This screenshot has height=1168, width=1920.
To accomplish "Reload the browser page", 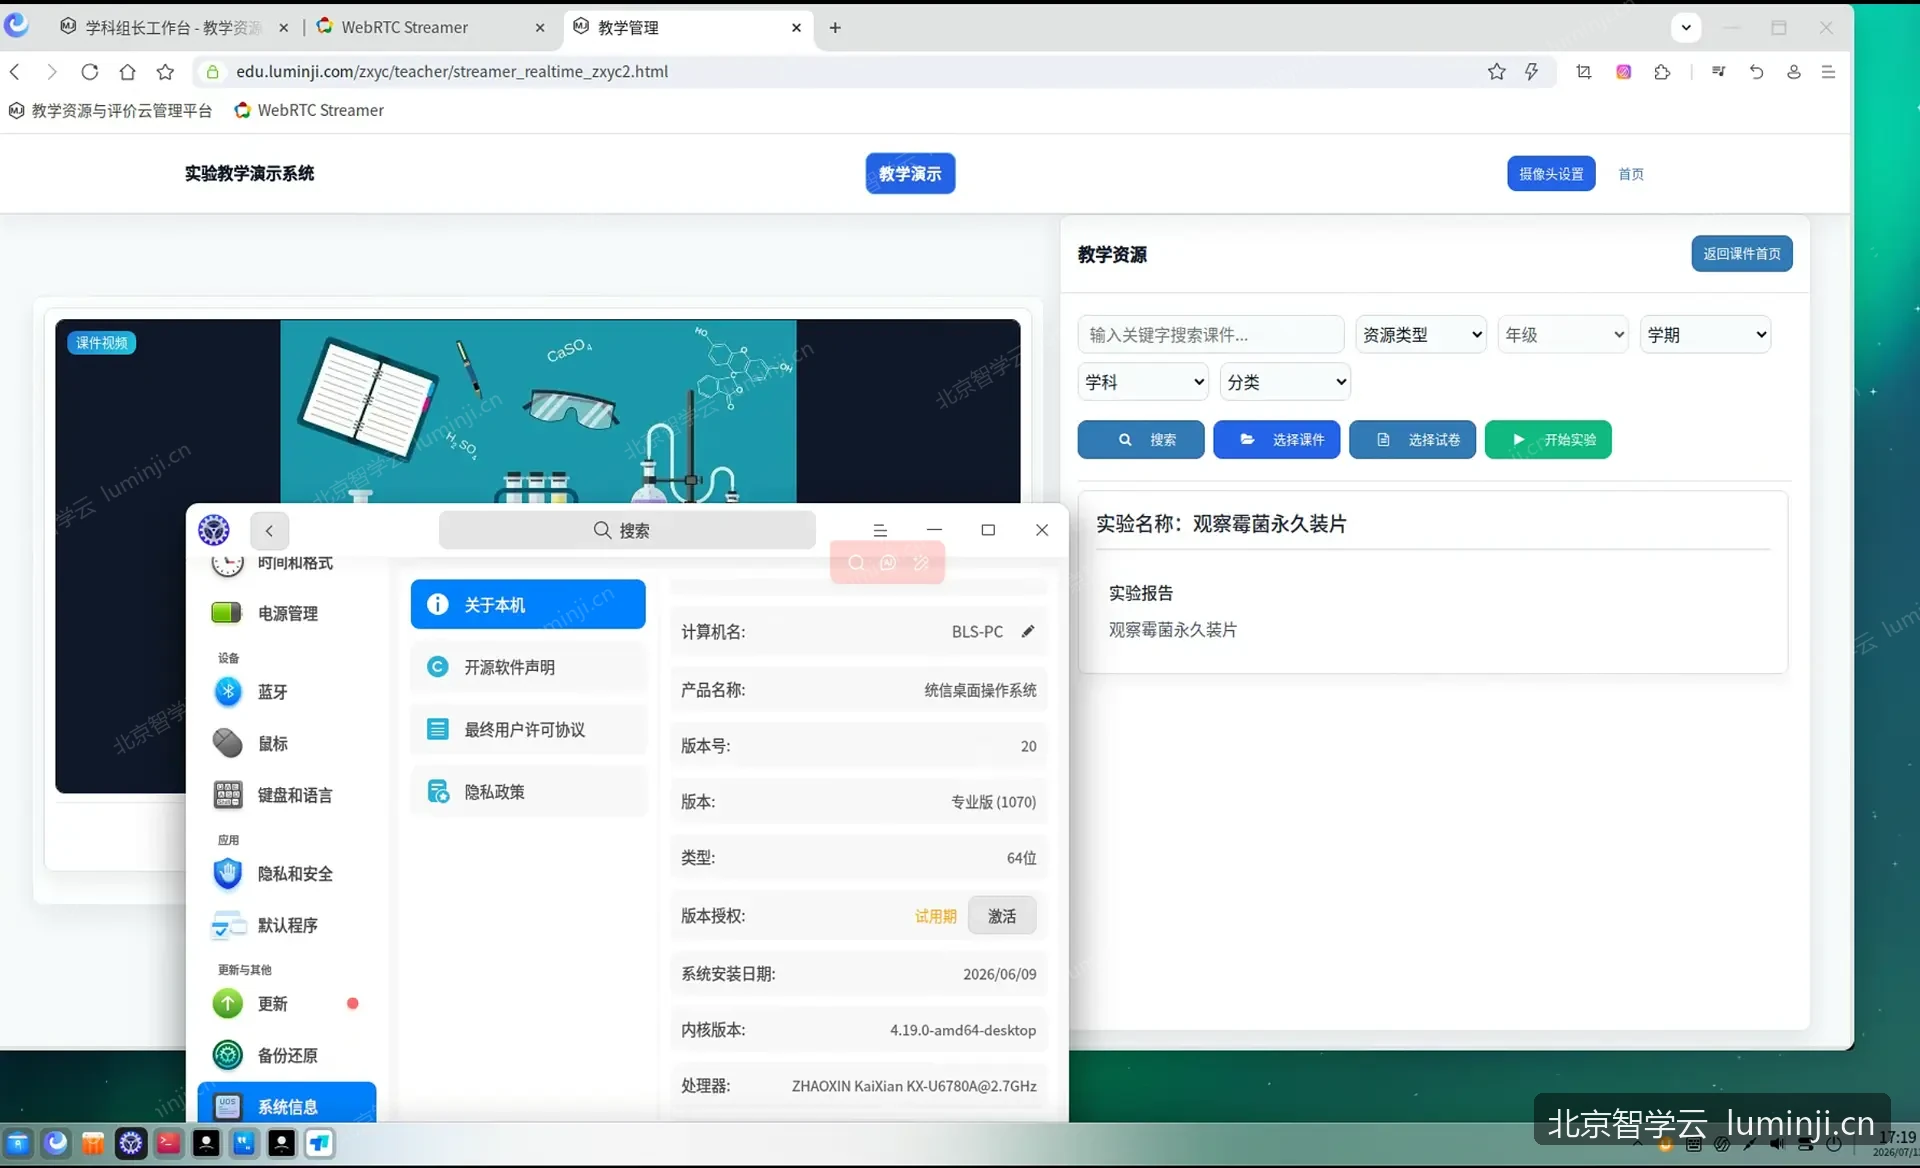I will (89, 71).
